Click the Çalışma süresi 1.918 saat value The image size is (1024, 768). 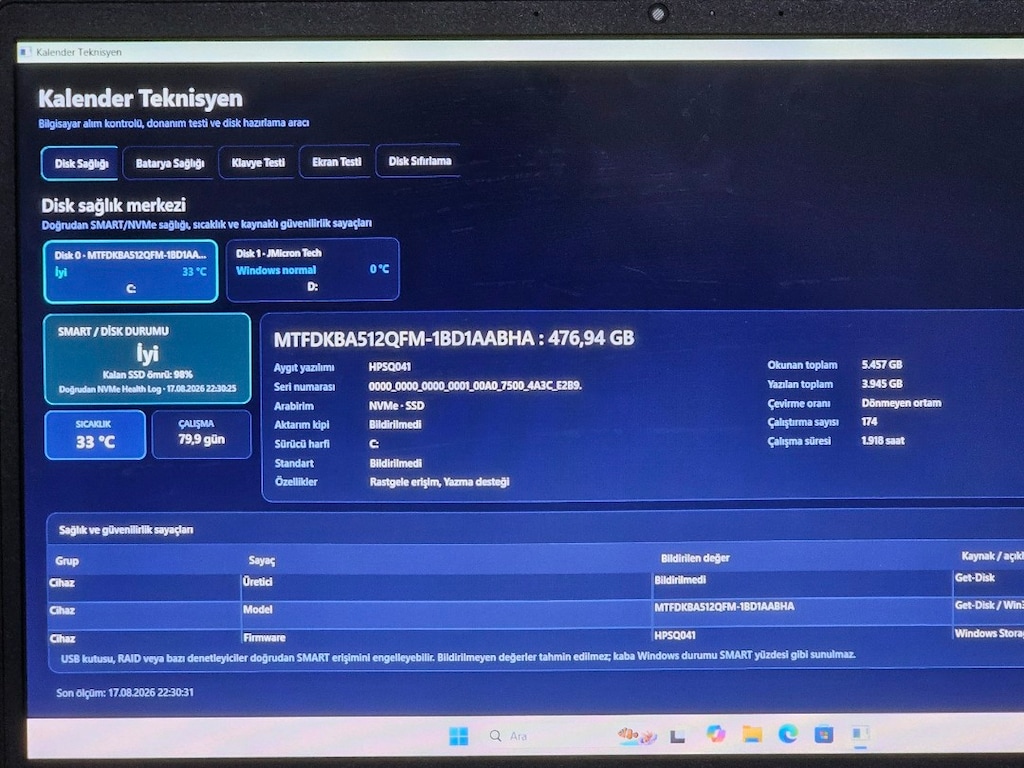pos(883,440)
